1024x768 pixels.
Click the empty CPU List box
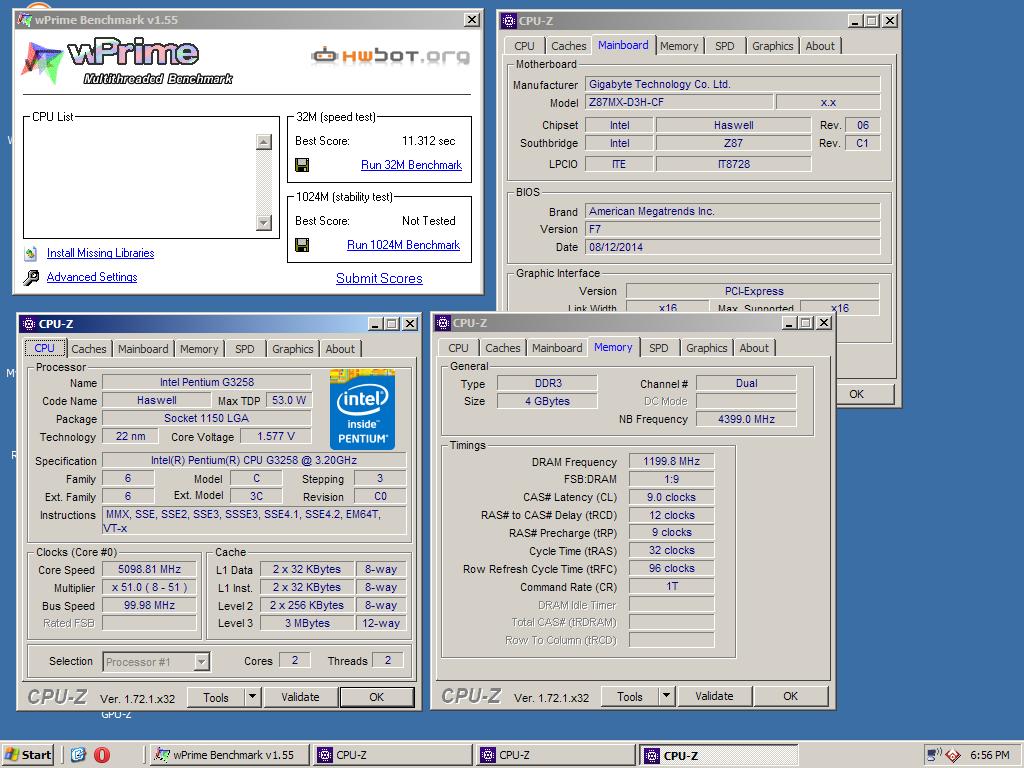[140, 182]
